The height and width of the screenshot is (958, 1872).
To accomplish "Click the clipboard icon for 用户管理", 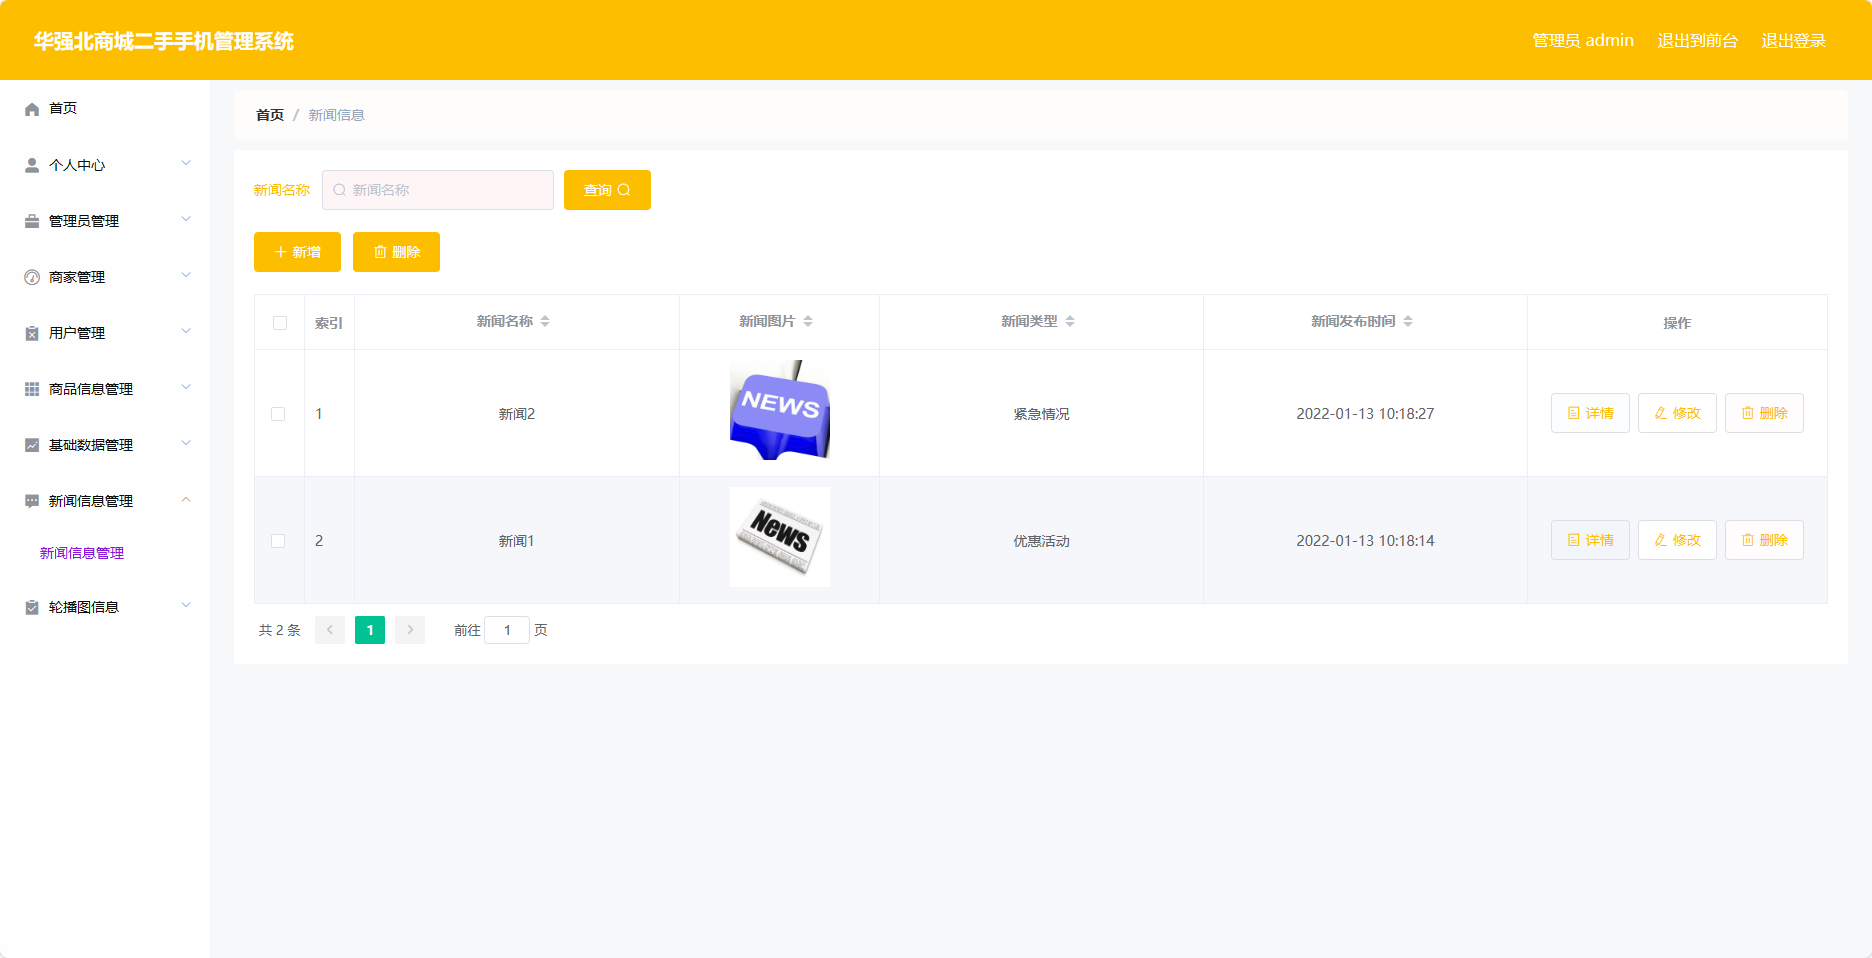I will (x=32, y=333).
